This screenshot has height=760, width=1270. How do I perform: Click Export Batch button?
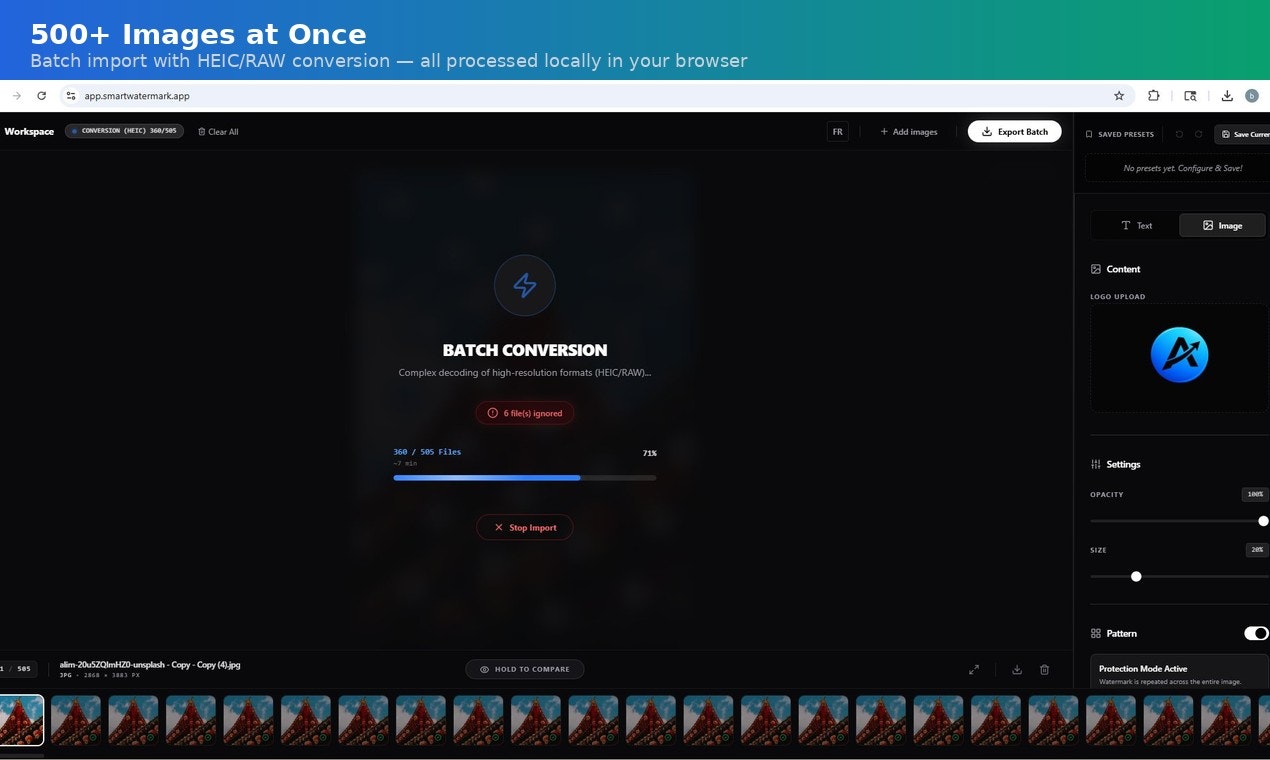click(1014, 132)
